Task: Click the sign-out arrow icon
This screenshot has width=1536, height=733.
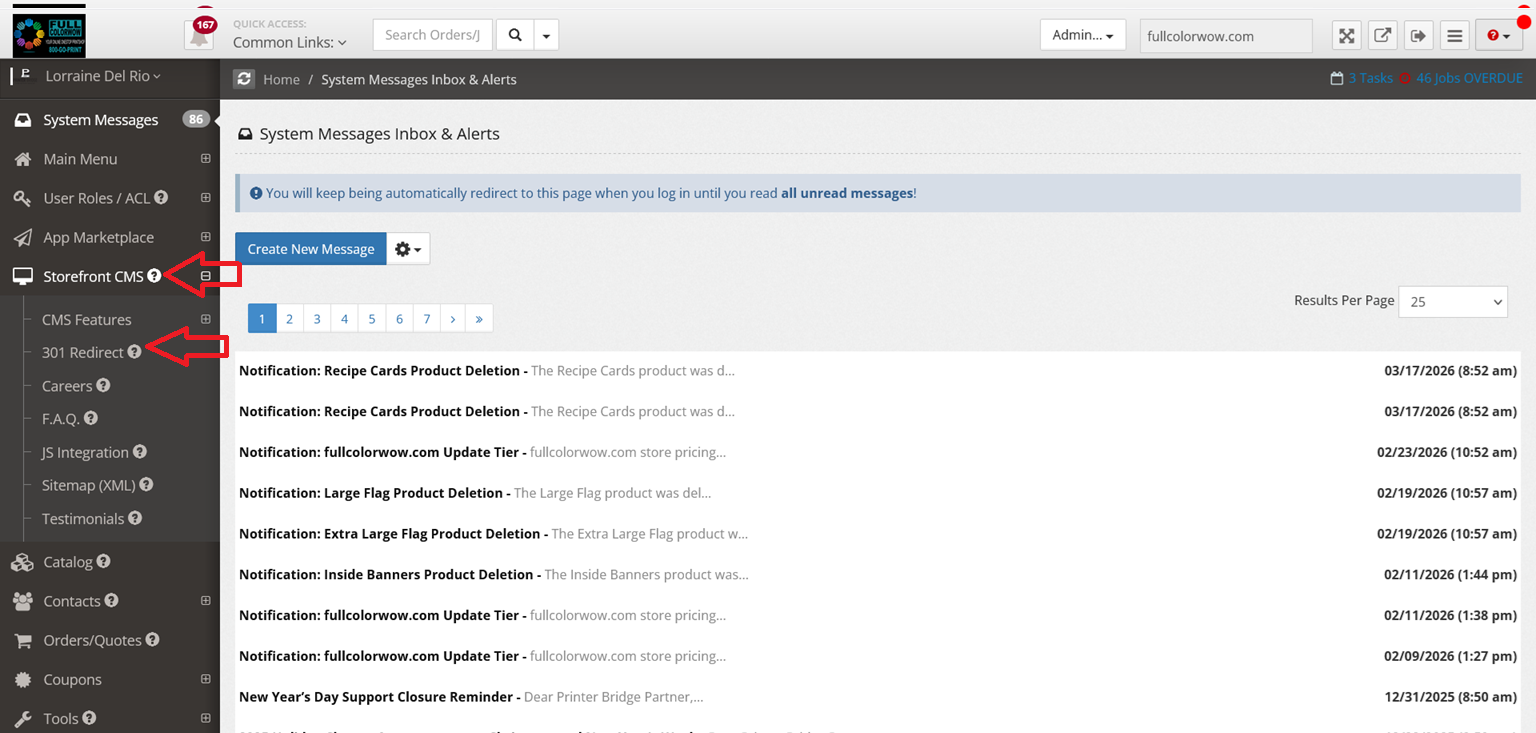Action: click(x=1418, y=36)
